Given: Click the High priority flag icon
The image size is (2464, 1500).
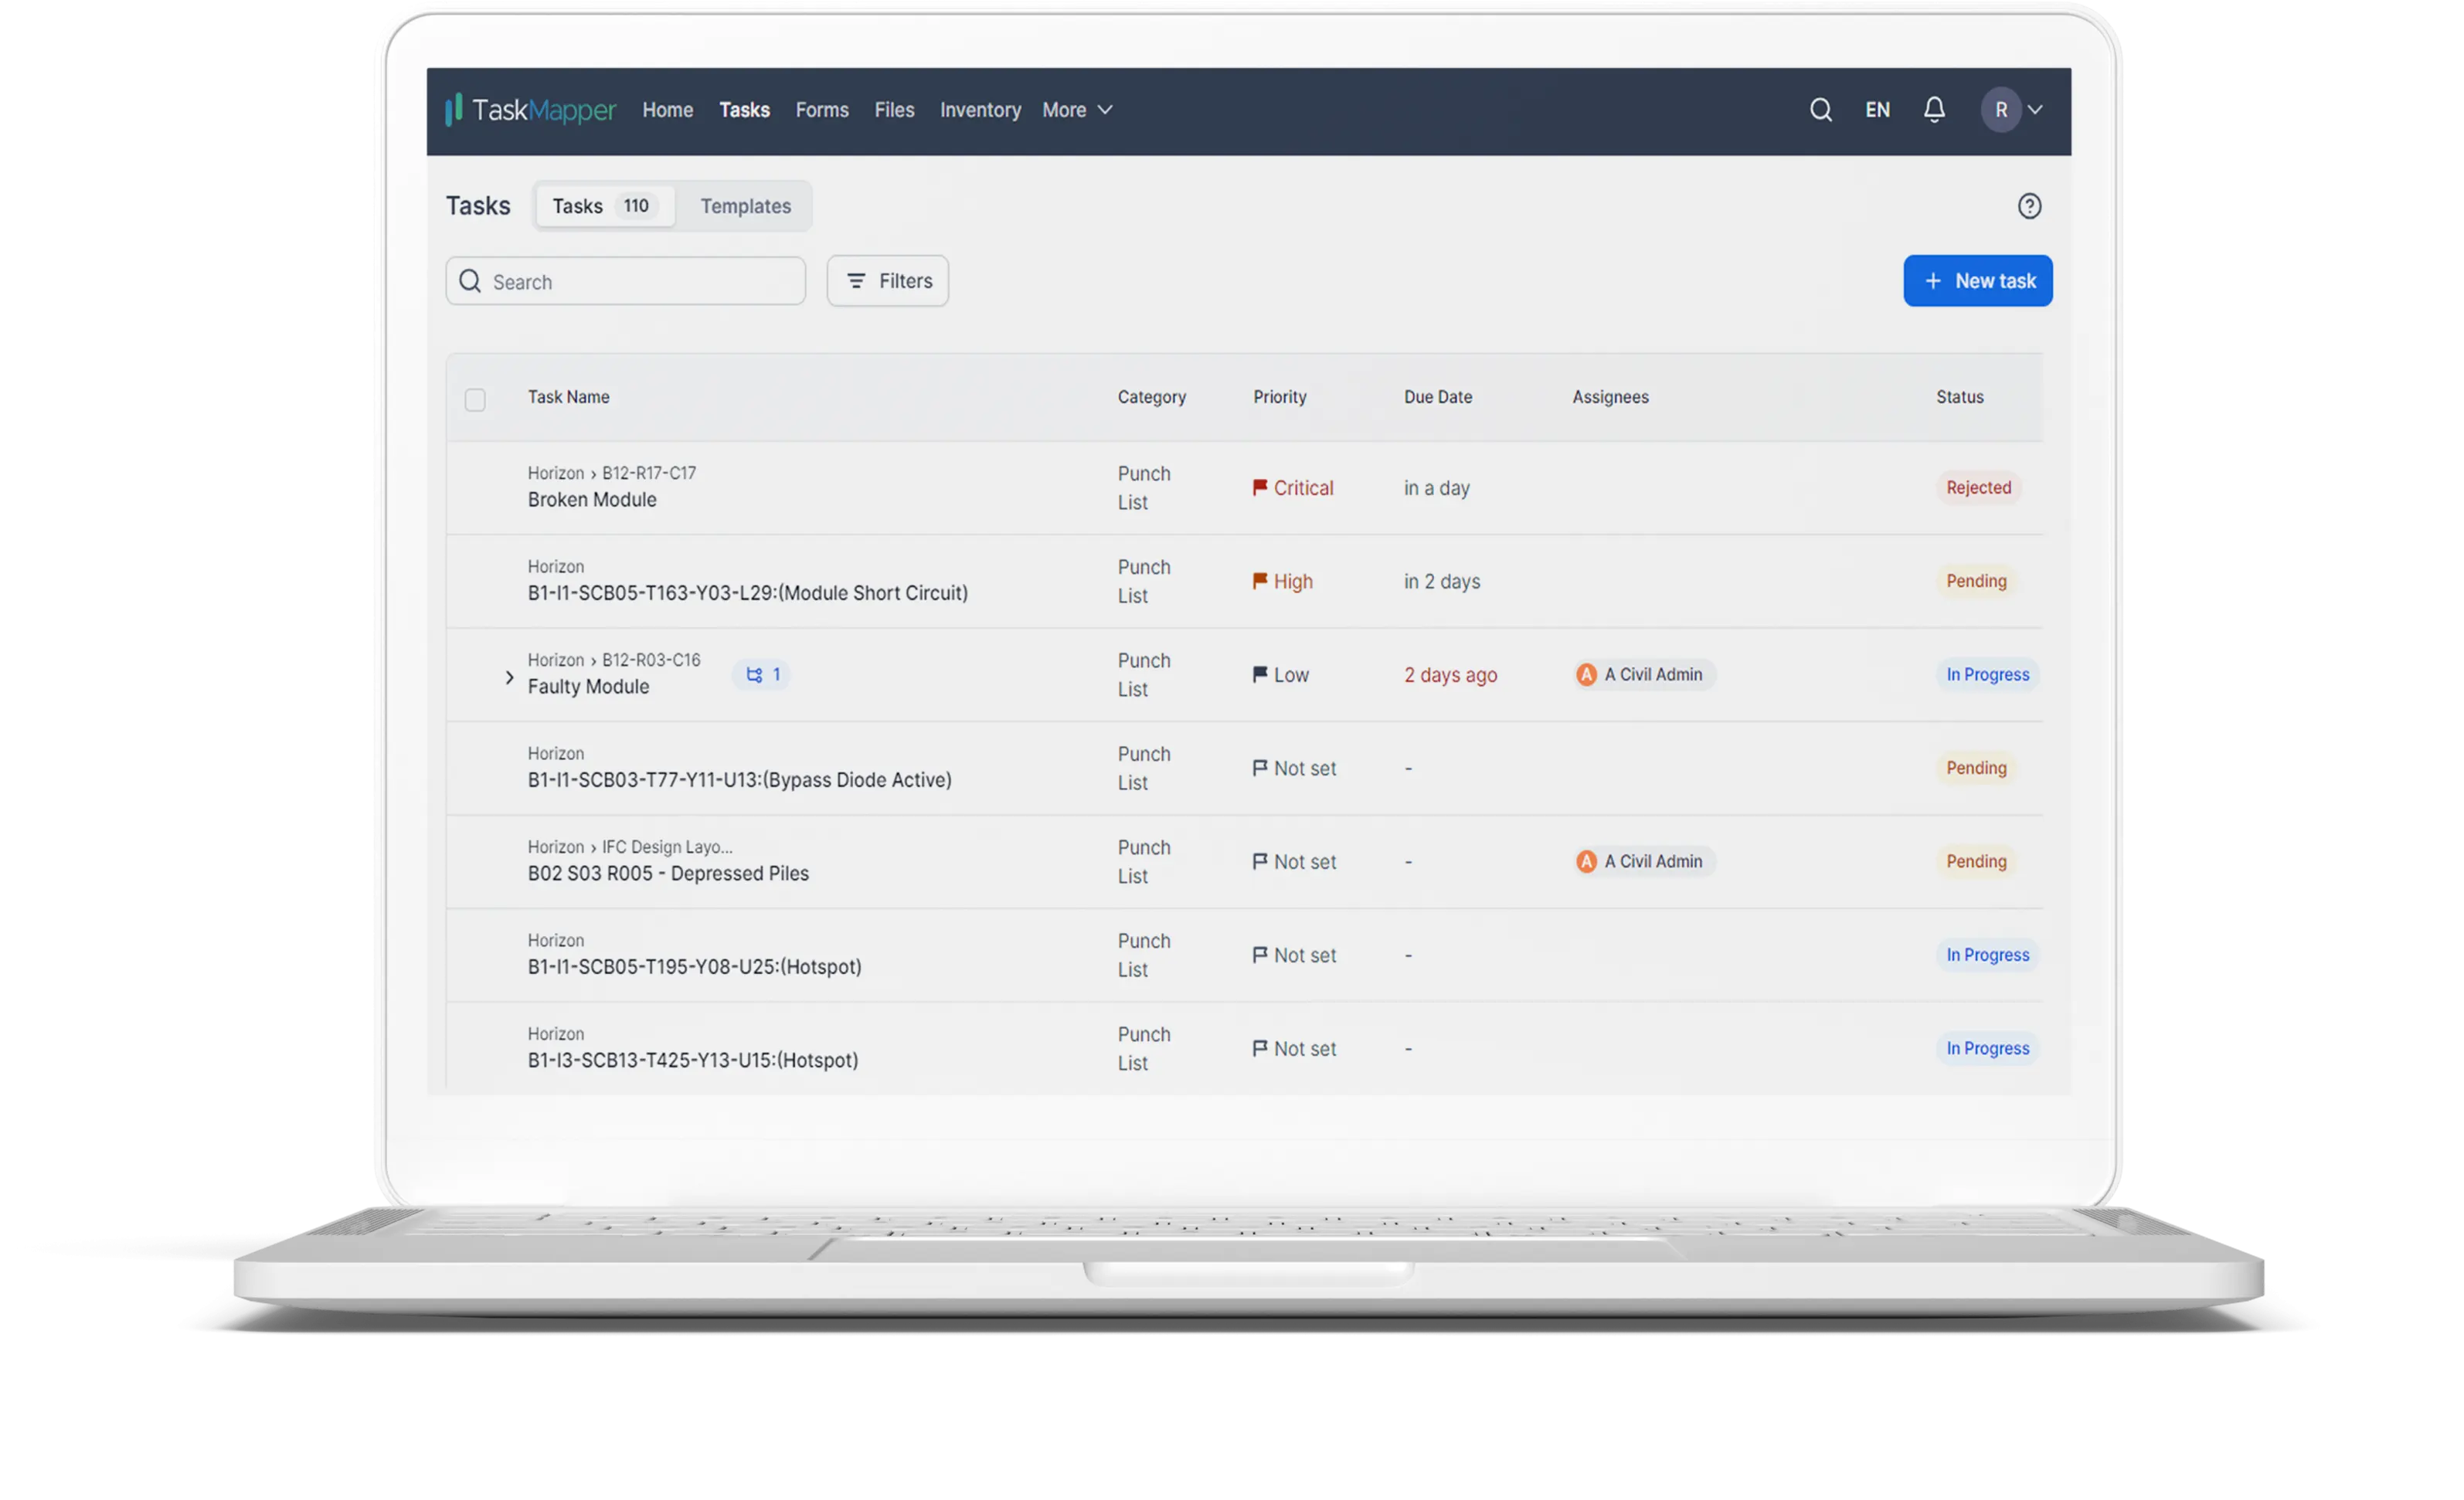Looking at the screenshot, I should (x=1260, y=581).
